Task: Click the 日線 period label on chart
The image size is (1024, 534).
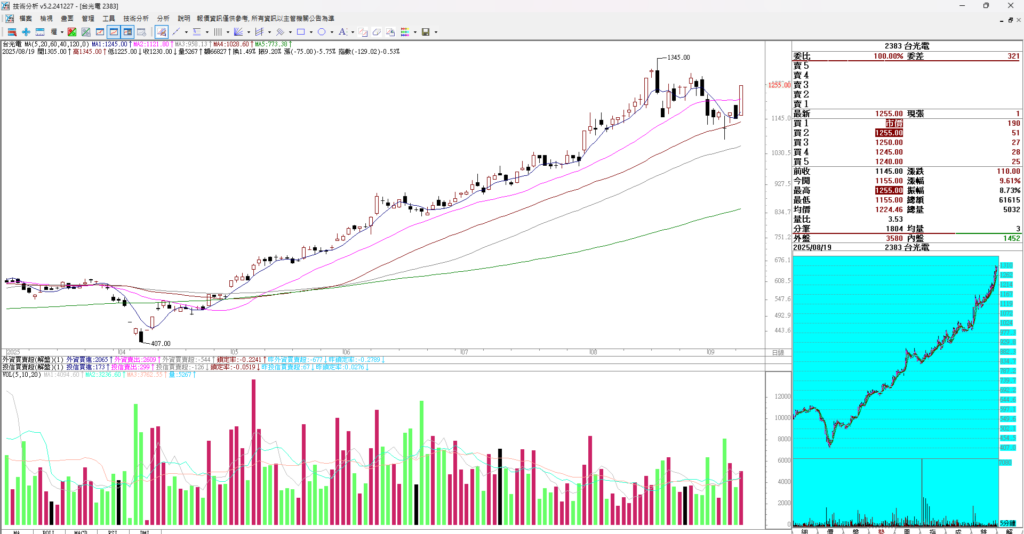Action: coord(777,352)
